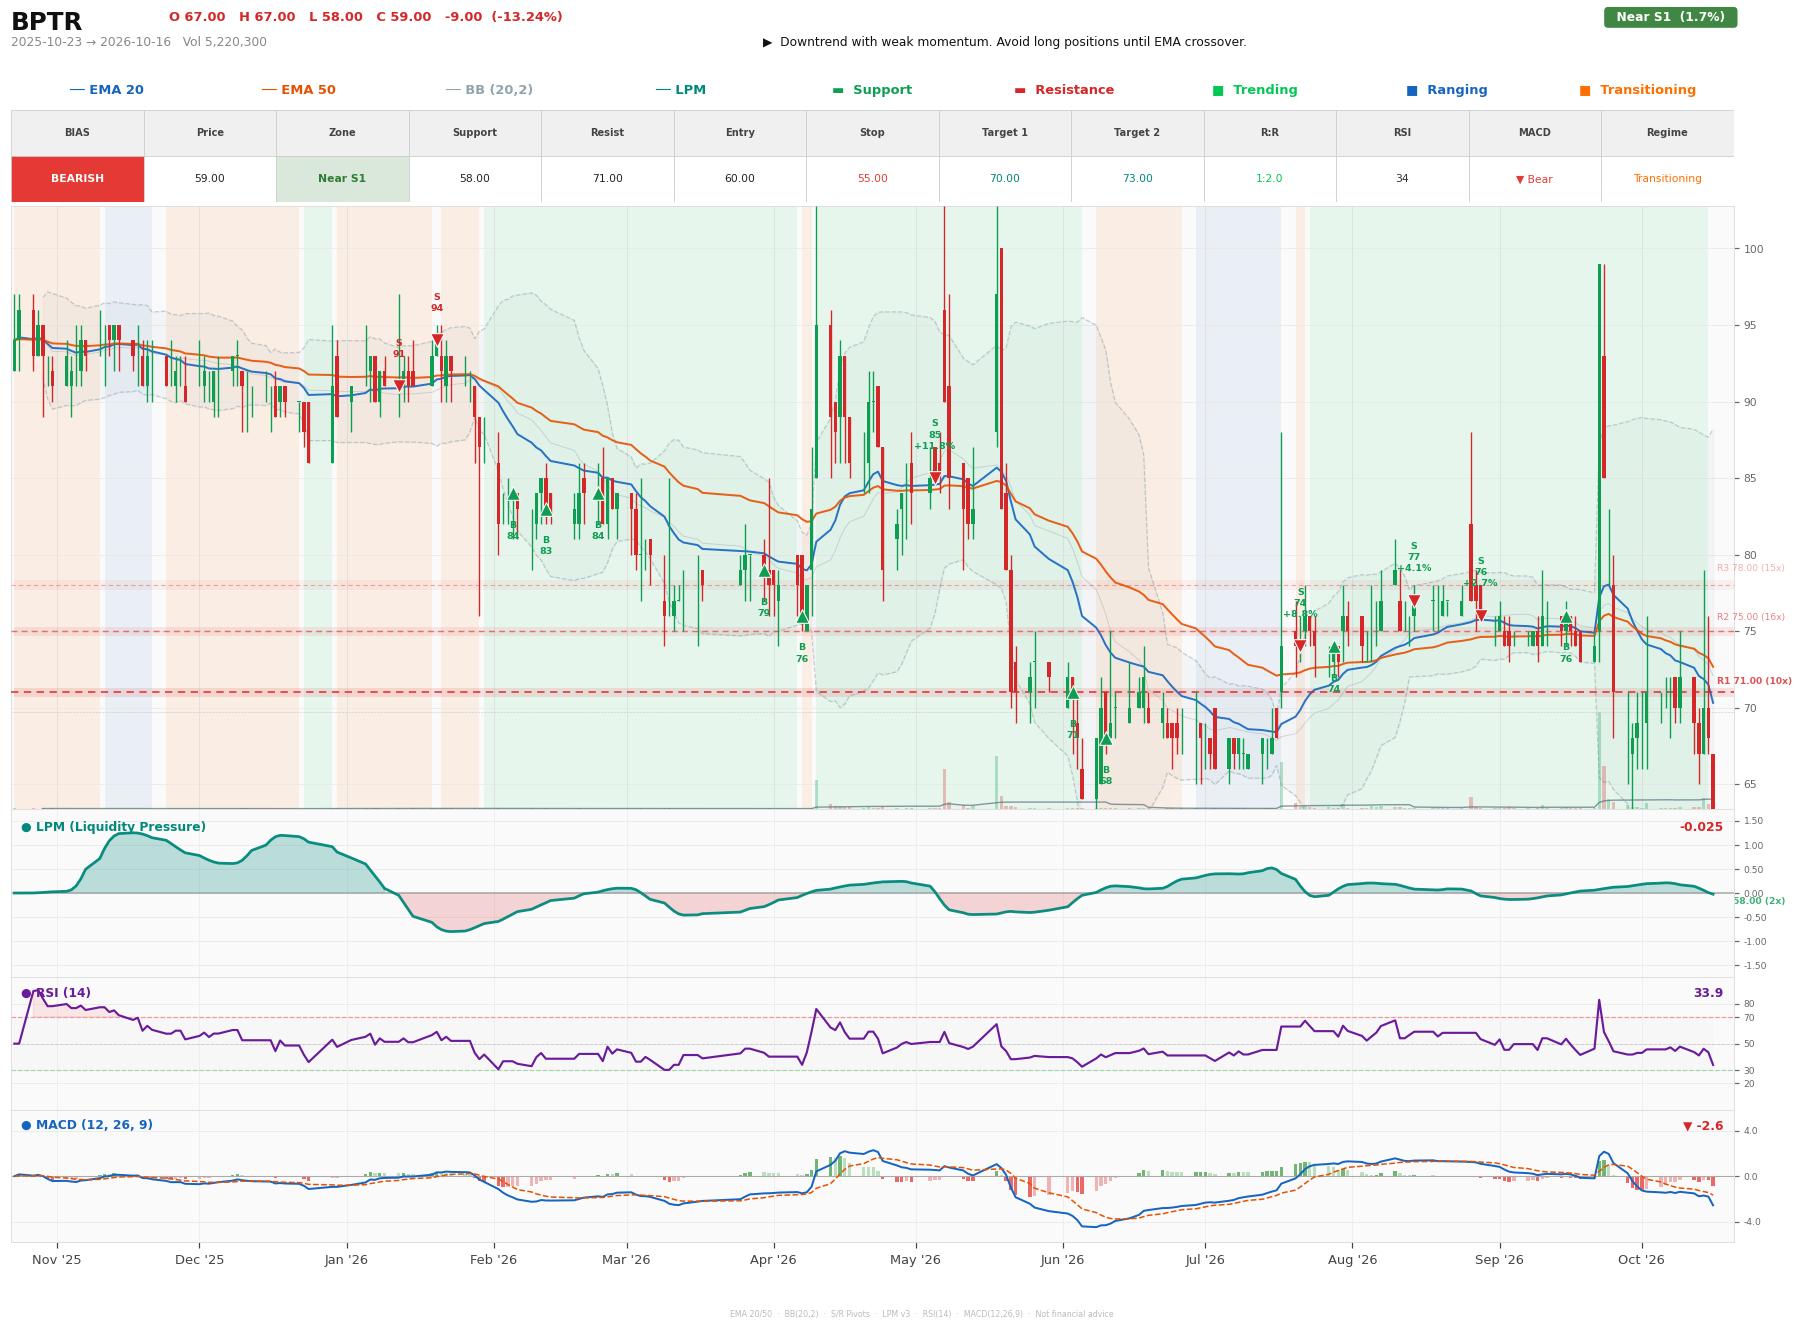This screenshot has height=1330, width=1803.
Task: Click the red BEARISH bias cell
Action: [x=77, y=179]
